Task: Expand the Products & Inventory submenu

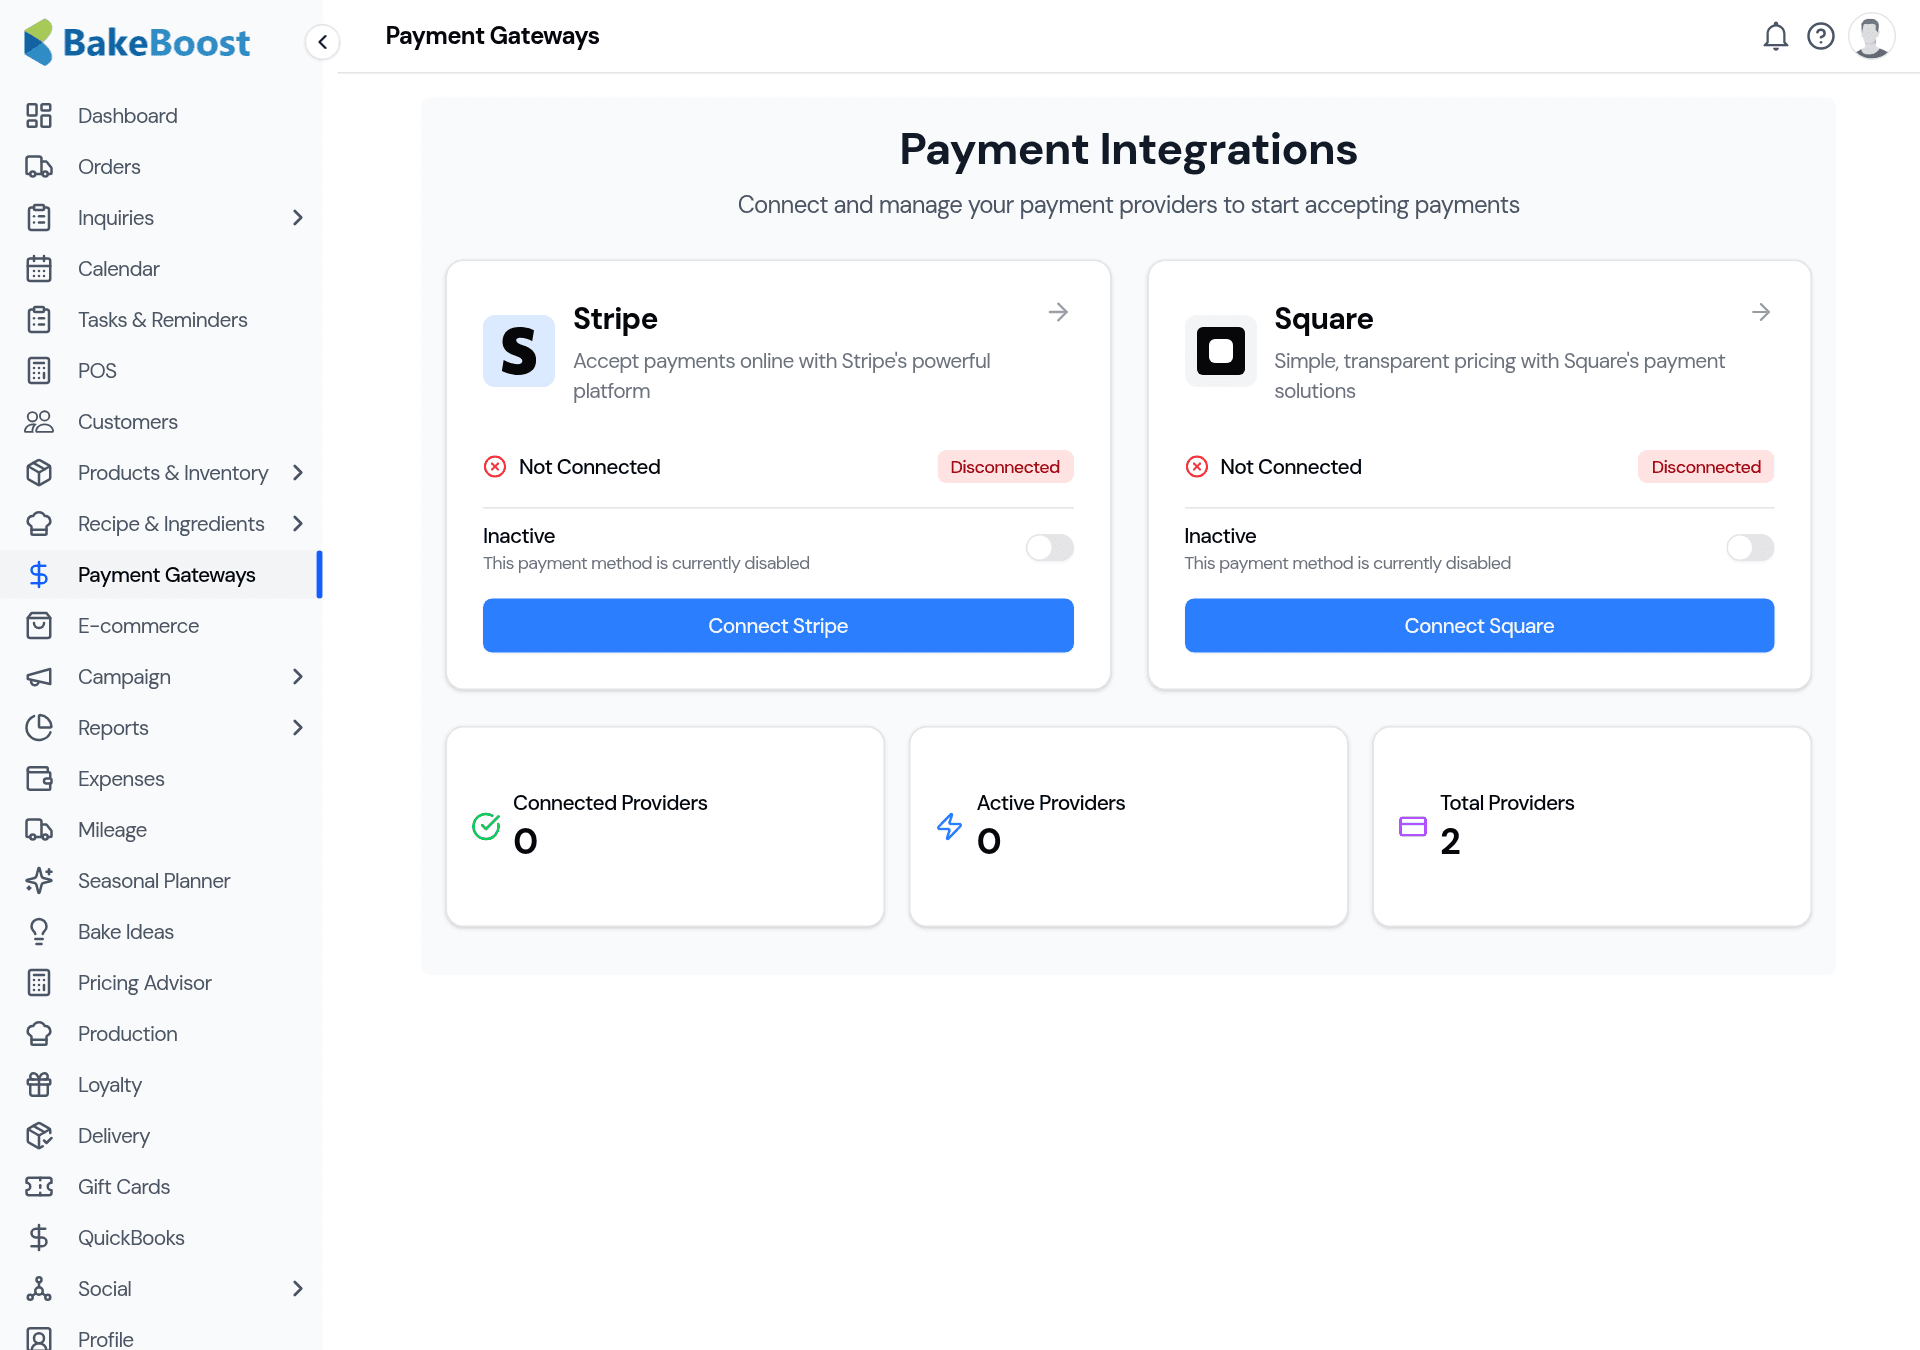Action: click(x=297, y=473)
